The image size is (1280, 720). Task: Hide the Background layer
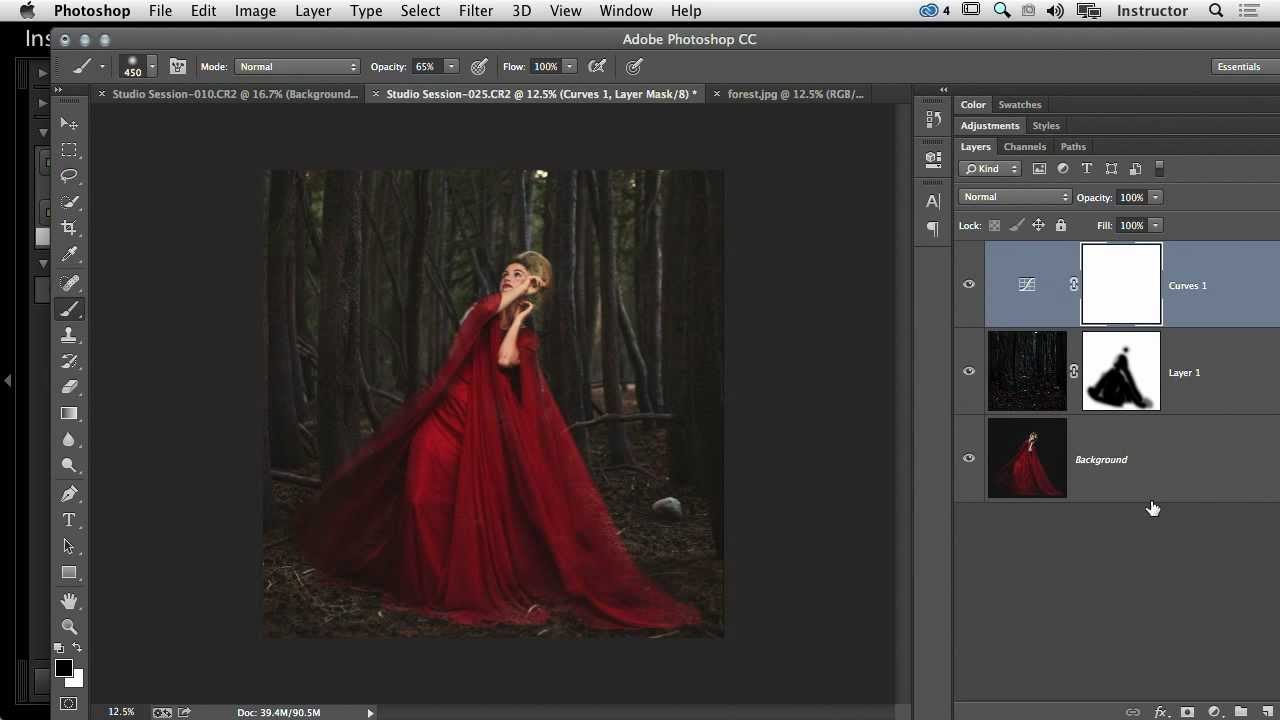coord(969,459)
